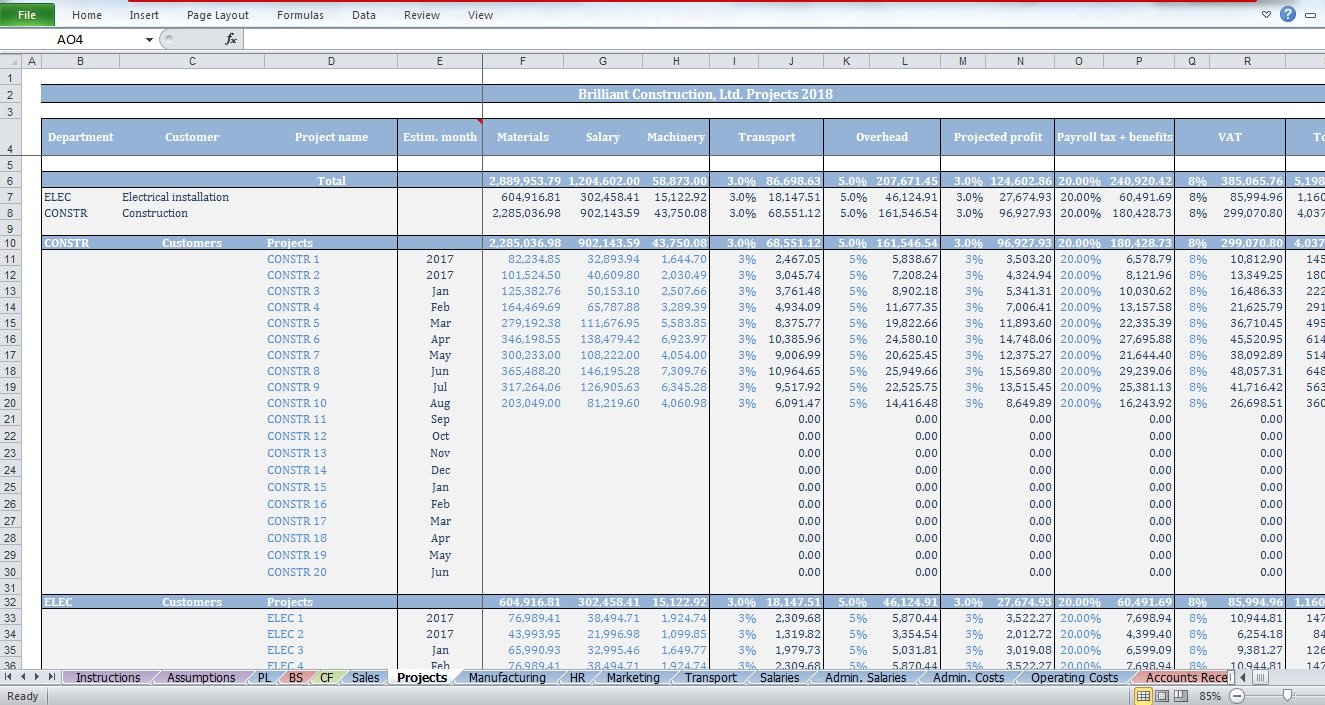Click the CONSTR 5 project name cell

293,323
